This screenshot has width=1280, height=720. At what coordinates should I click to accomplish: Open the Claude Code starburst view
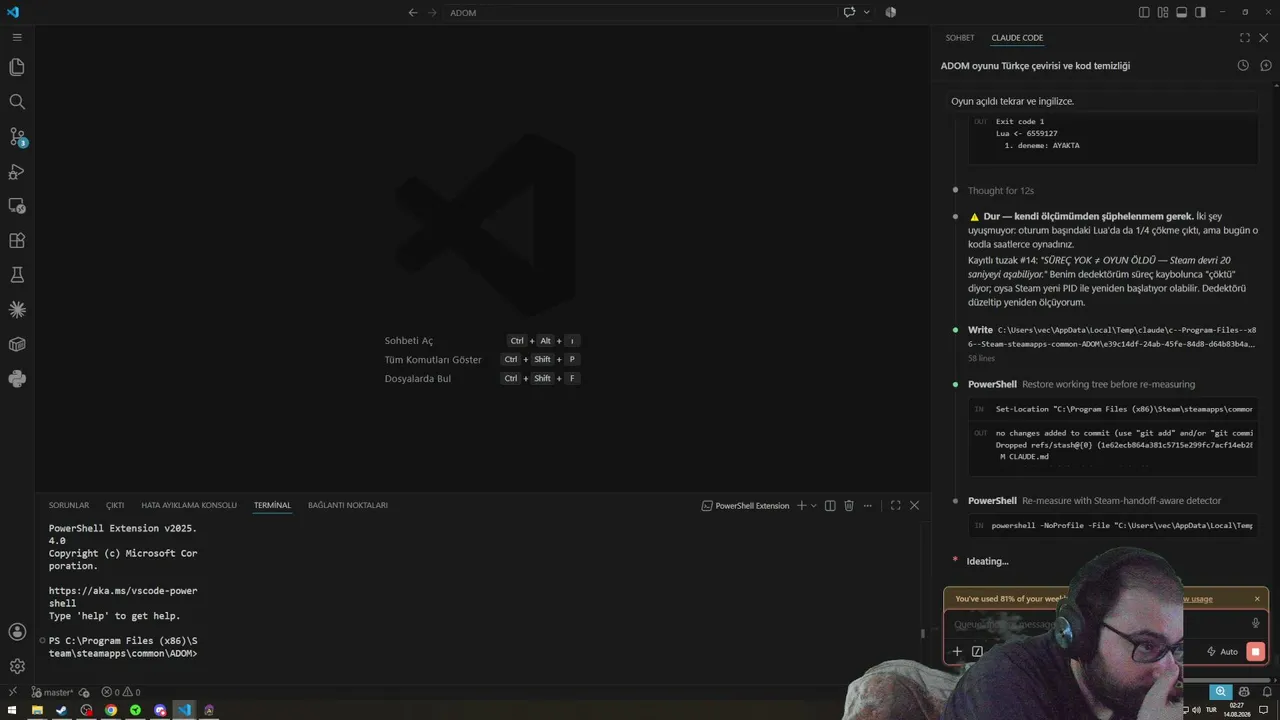click(17, 310)
